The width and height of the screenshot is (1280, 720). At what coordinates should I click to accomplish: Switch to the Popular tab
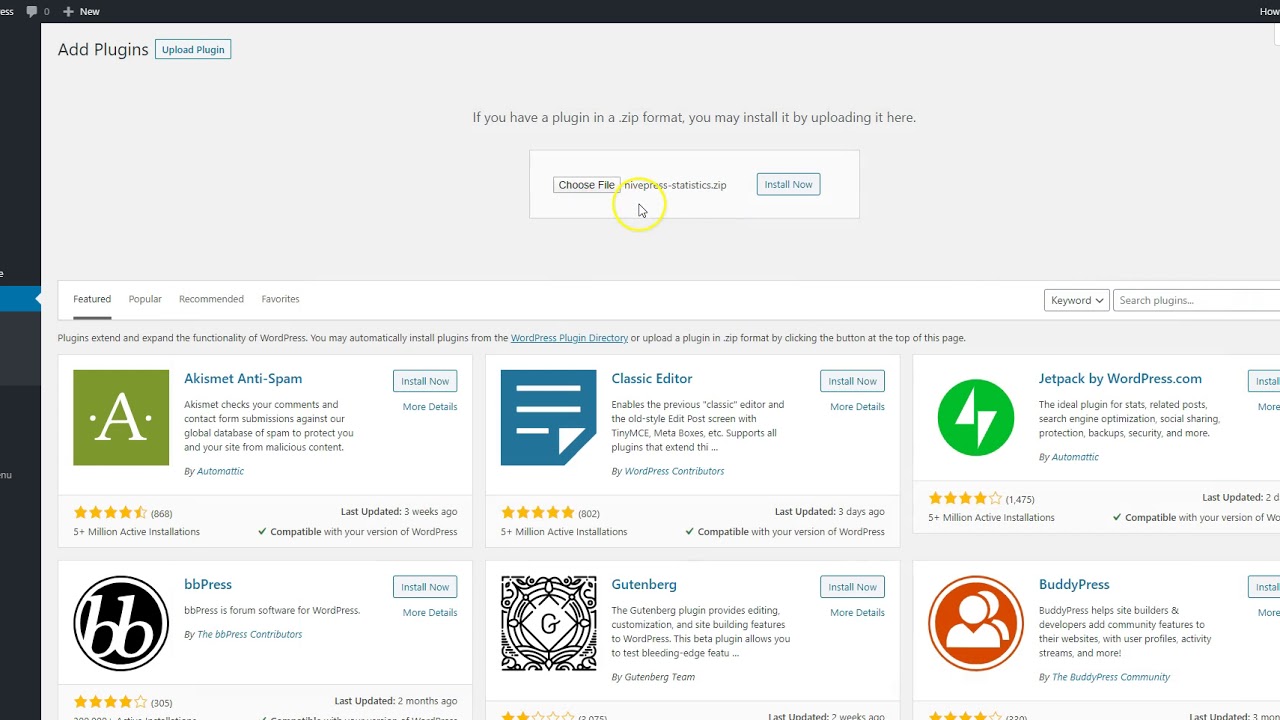click(145, 299)
